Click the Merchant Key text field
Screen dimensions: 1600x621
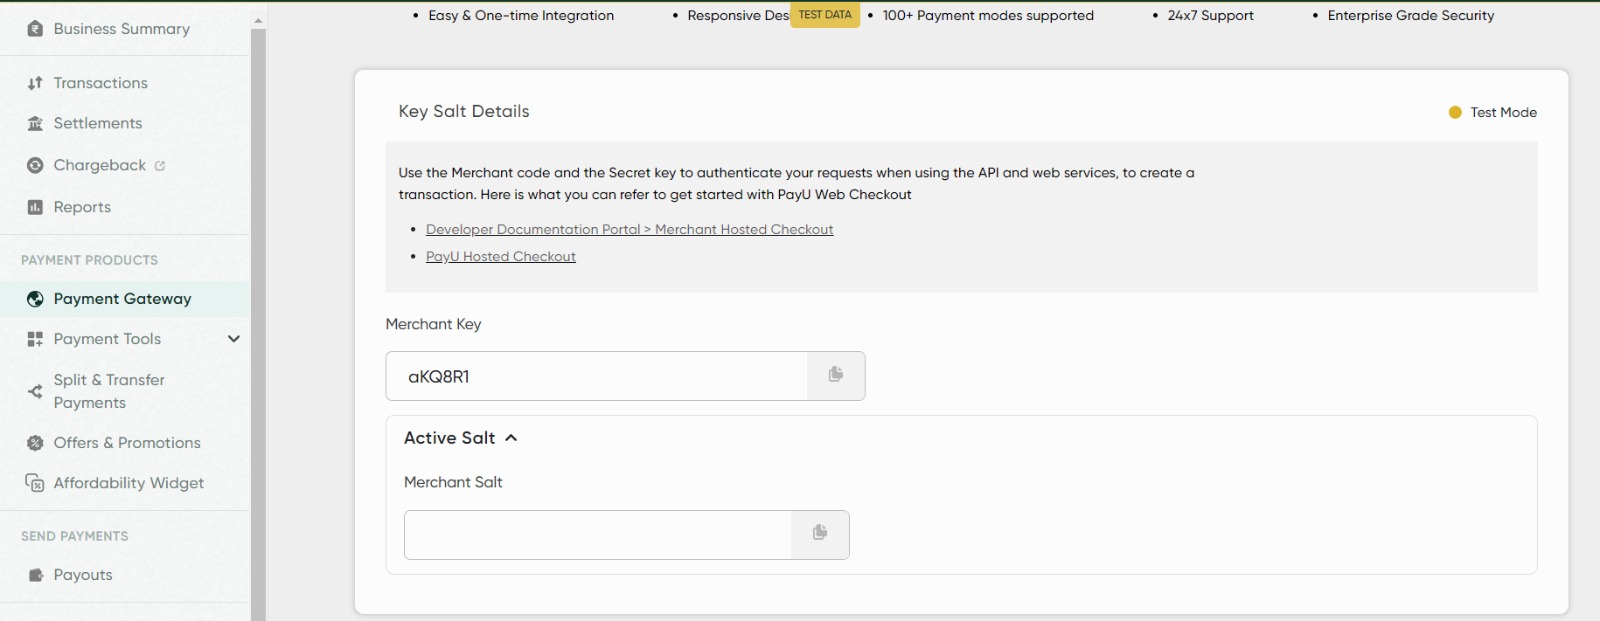point(596,376)
